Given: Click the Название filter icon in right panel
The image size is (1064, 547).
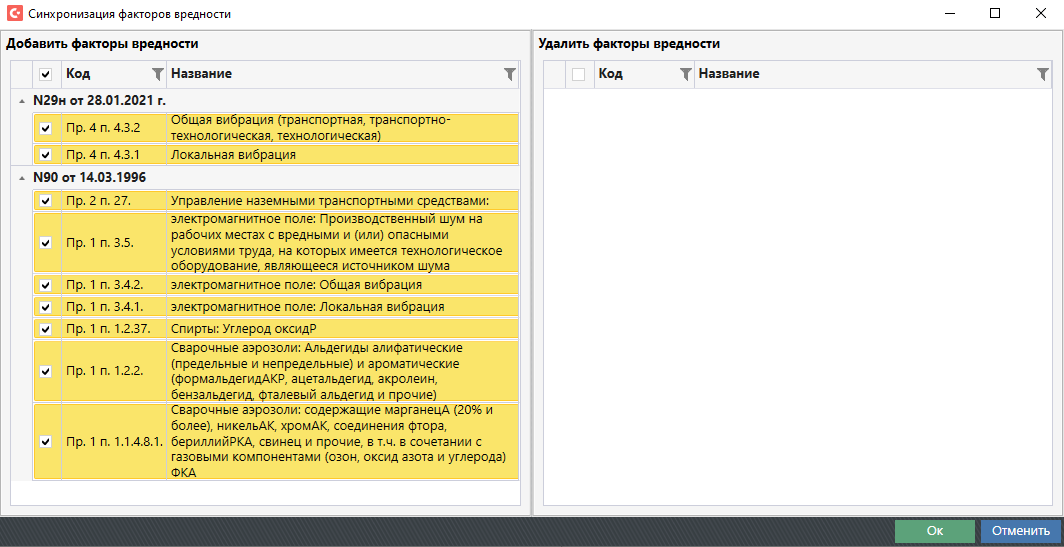Looking at the screenshot, I should pyautogui.click(x=1042, y=74).
